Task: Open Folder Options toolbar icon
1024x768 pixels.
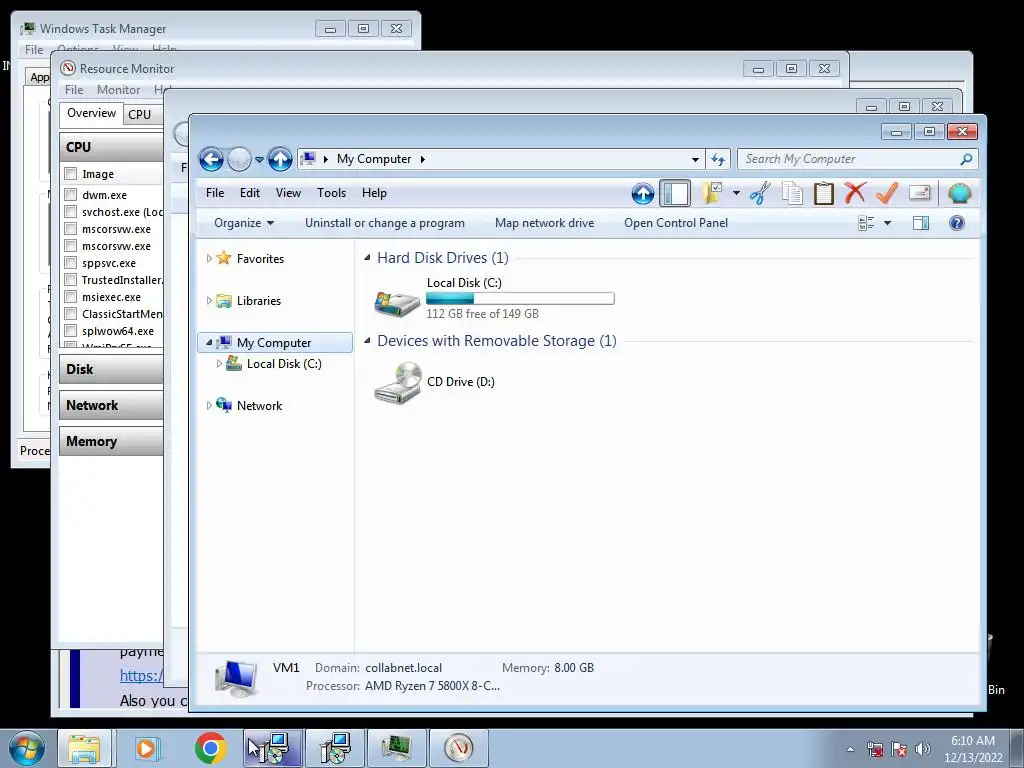Action: 712,193
